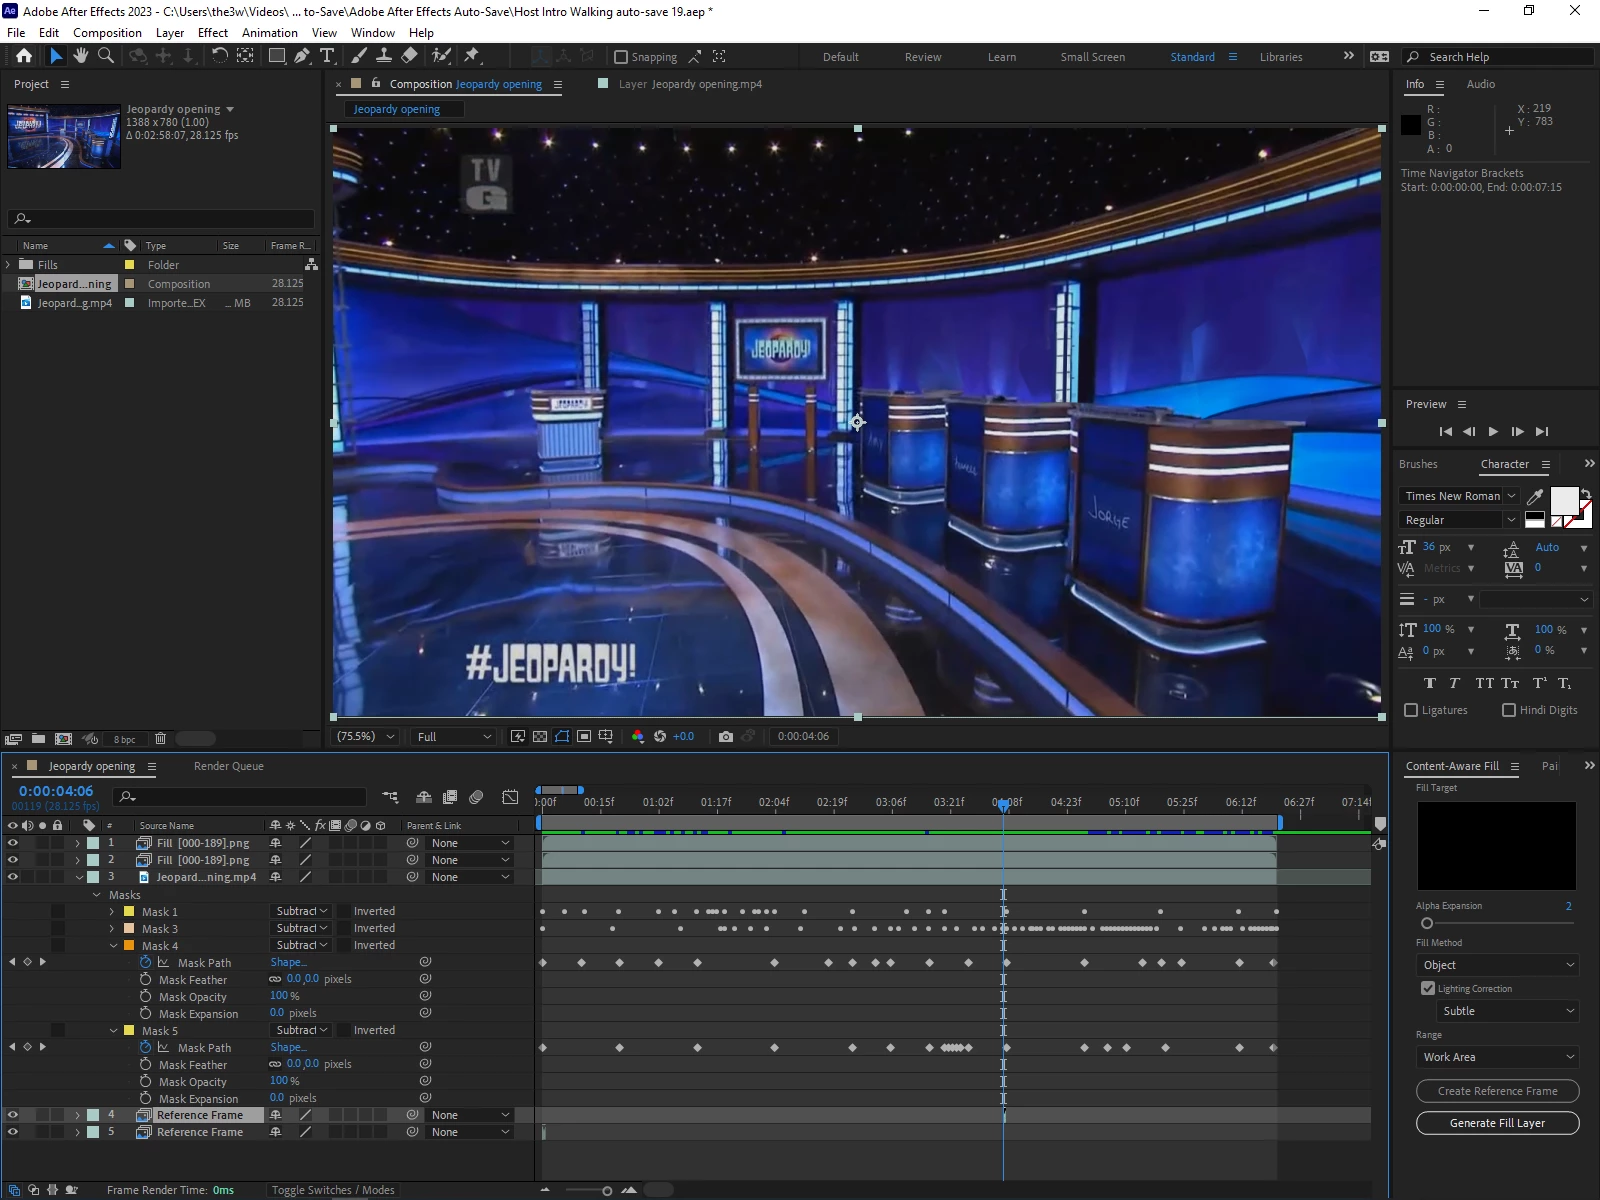
Task: Choose the Zoom tool magnifier
Action: 105,56
